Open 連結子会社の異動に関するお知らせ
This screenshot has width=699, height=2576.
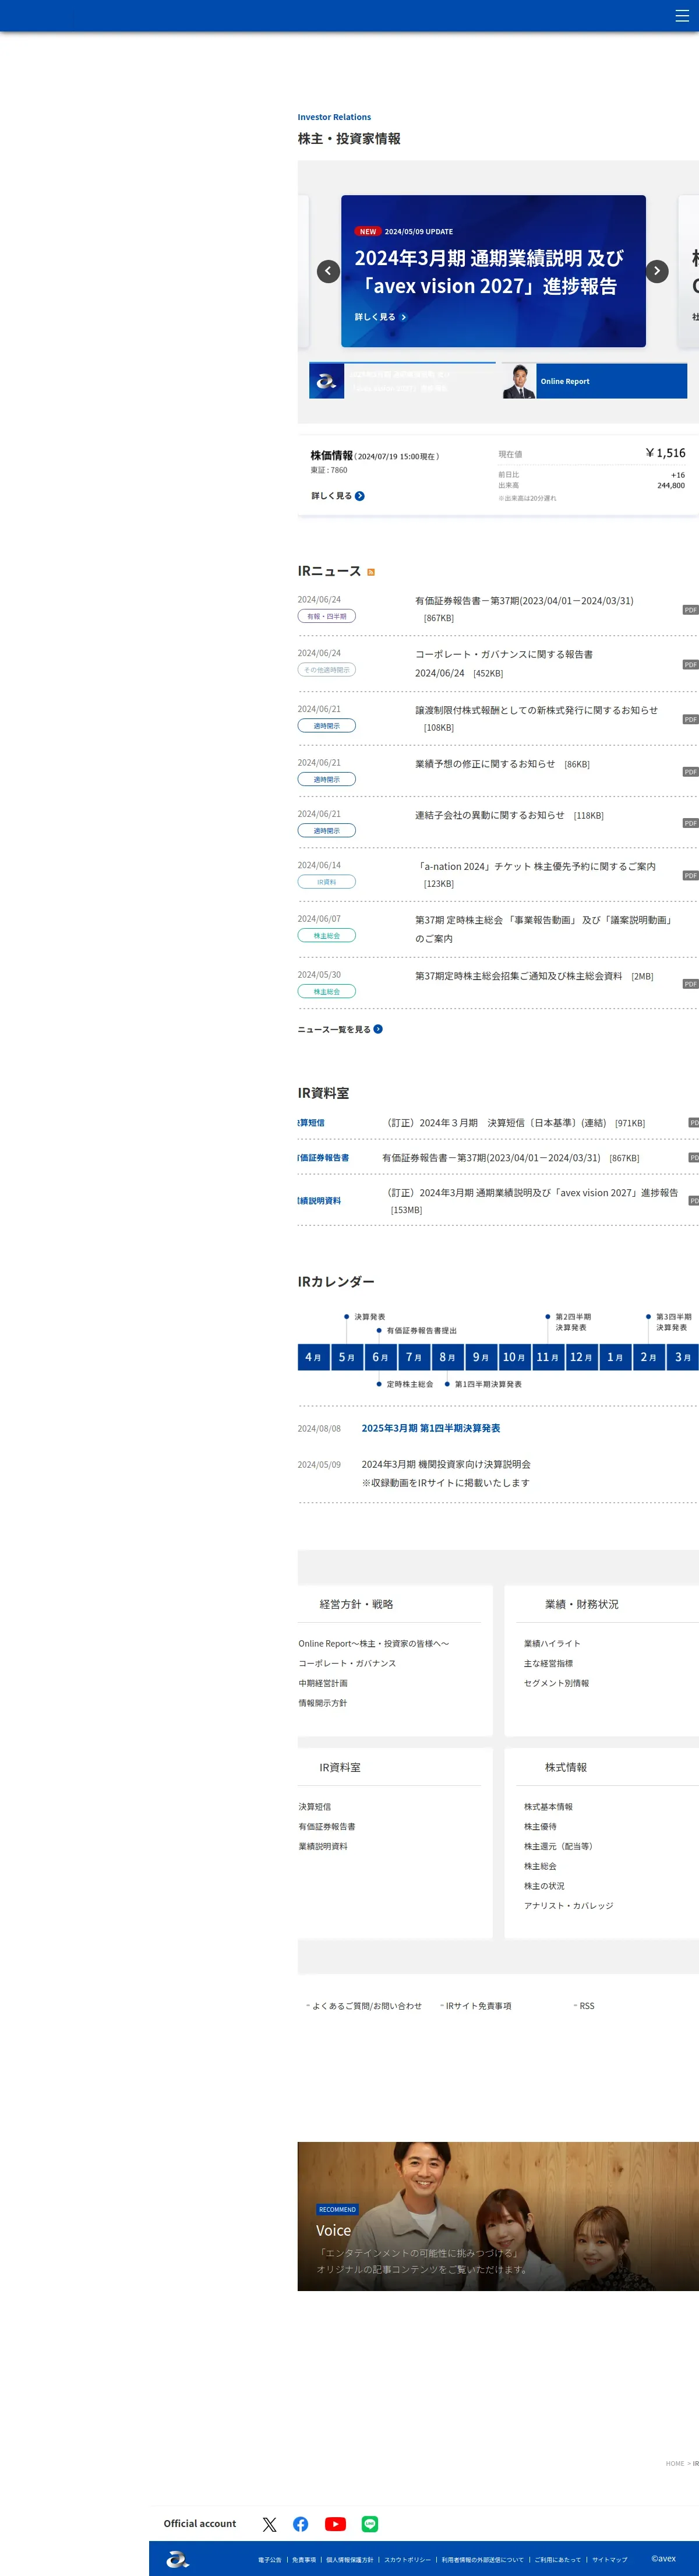pyautogui.click(x=490, y=815)
